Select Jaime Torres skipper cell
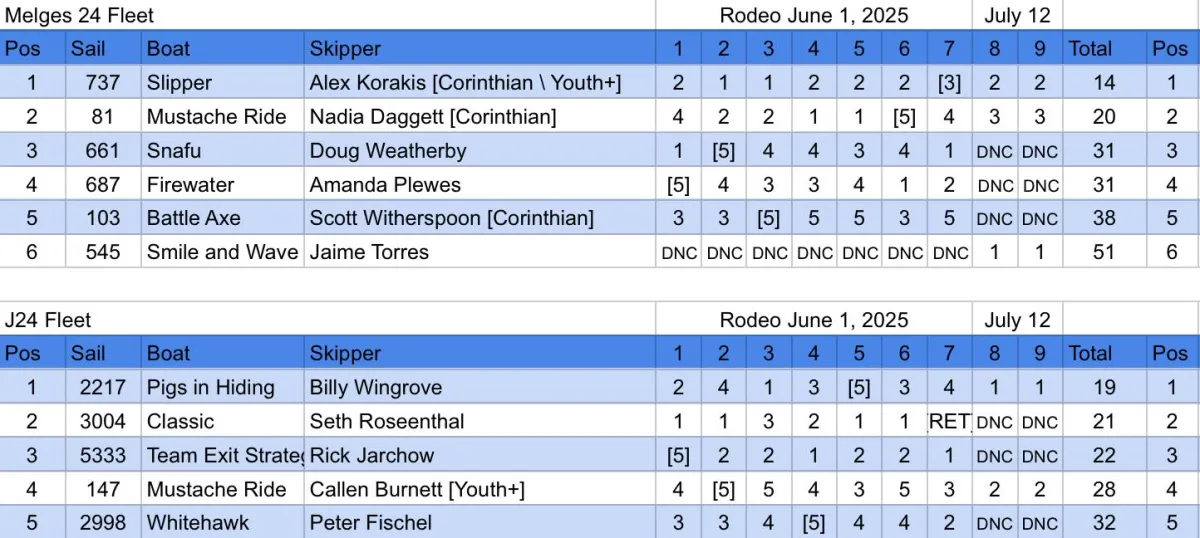Image resolution: width=1200 pixels, height=538 pixels. 369,252
